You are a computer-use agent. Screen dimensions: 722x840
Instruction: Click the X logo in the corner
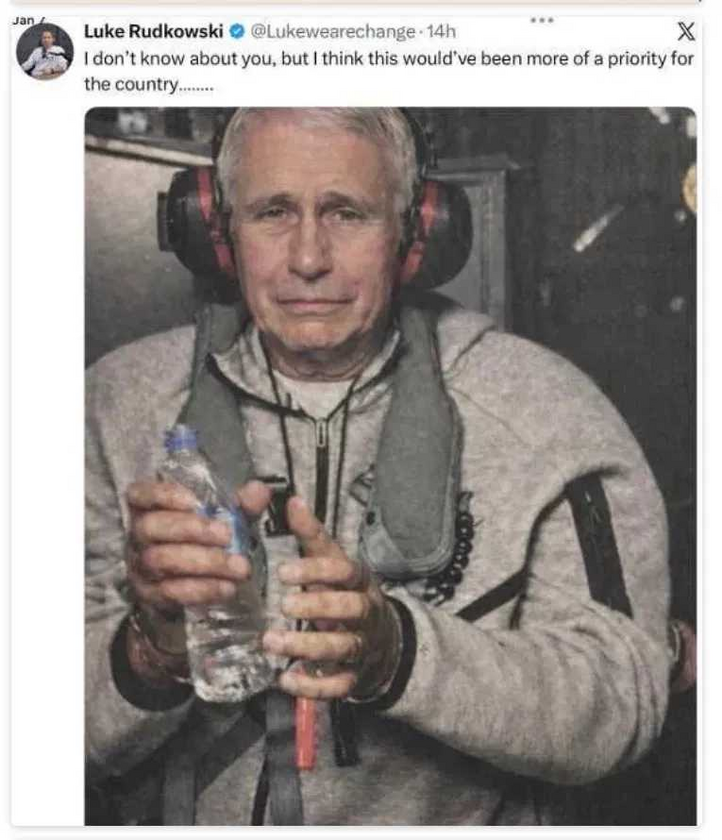[686, 30]
